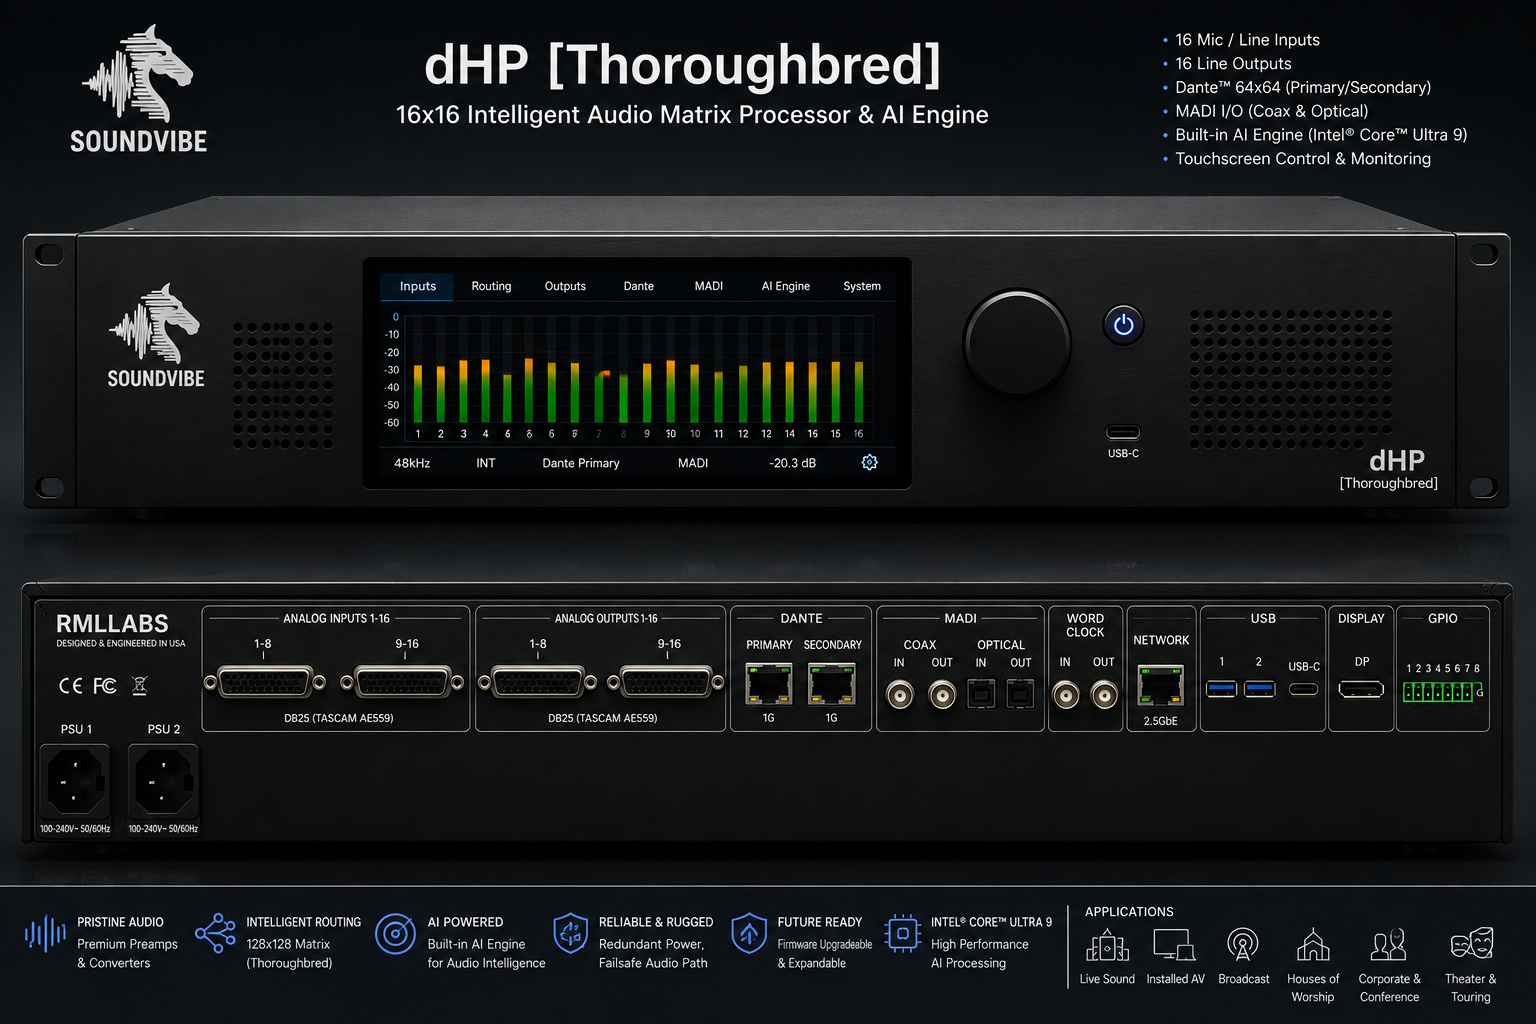Click the large rotary knob
This screenshot has width=1536, height=1024.
[x=1017, y=343]
